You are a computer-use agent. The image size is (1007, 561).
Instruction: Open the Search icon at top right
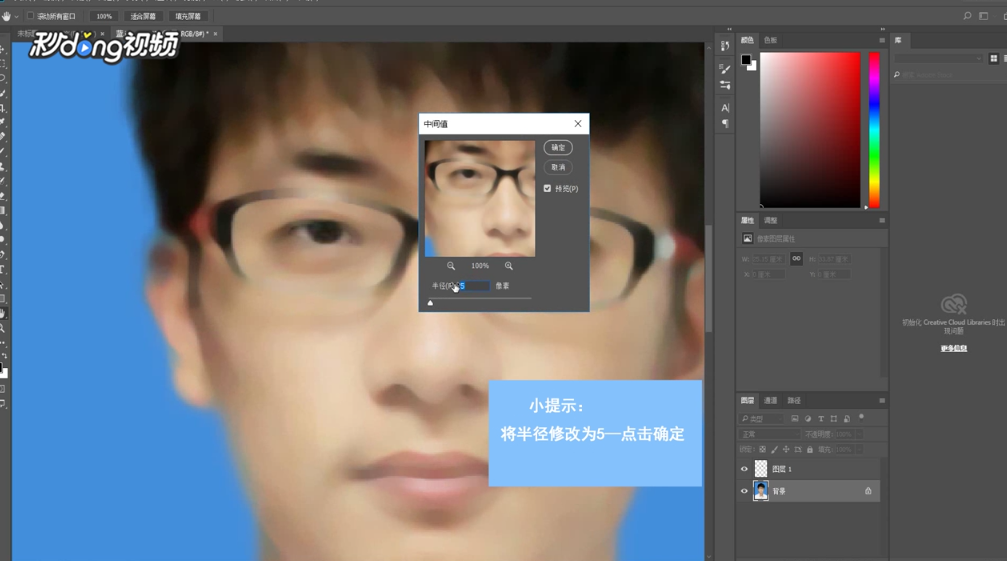click(x=967, y=16)
